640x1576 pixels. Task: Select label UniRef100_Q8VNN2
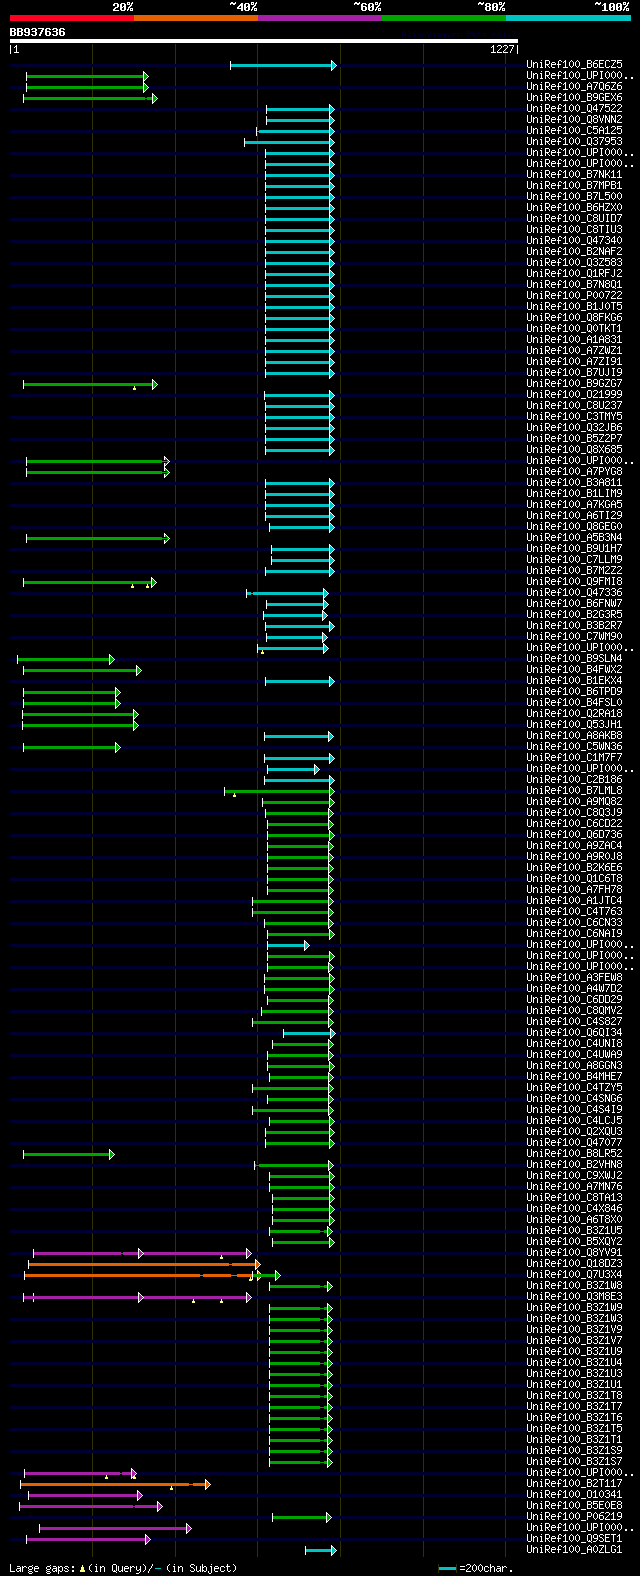[574, 120]
